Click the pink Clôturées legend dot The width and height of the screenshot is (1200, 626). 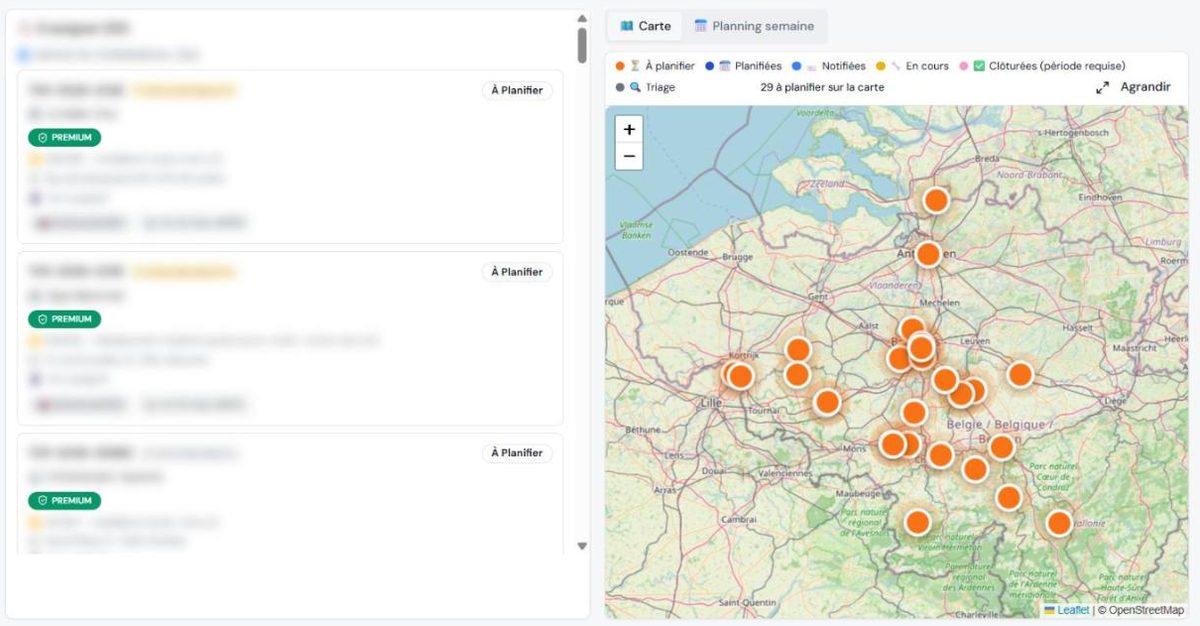tap(964, 66)
